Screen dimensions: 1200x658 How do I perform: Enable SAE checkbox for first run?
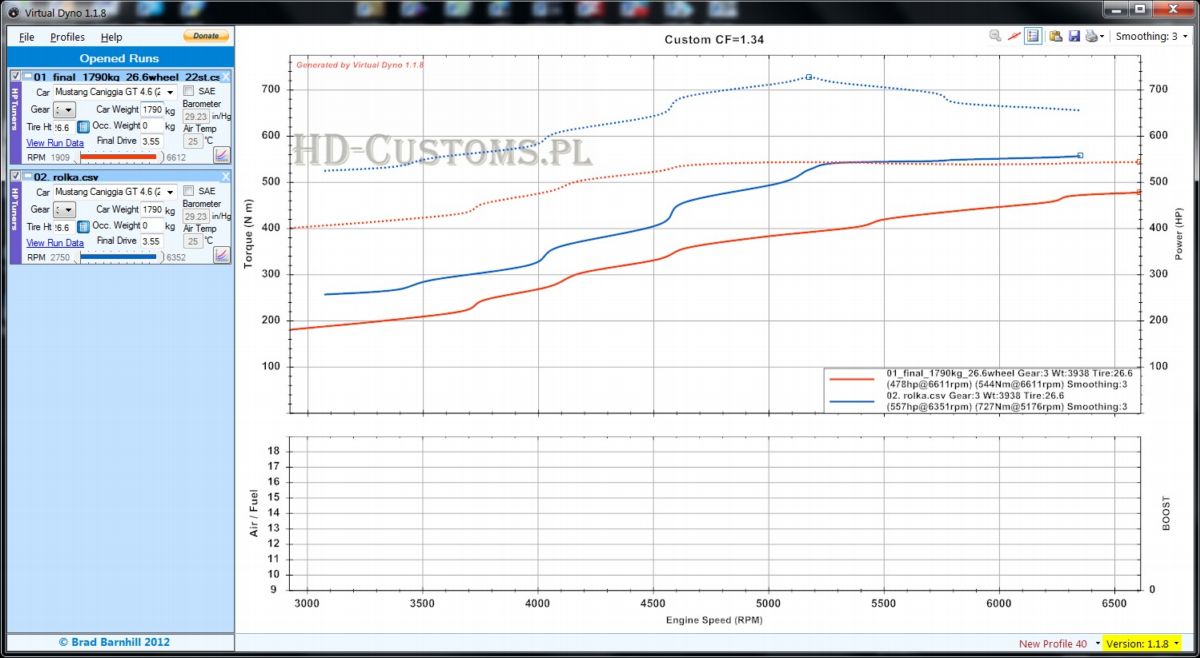(x=189, y=91)
